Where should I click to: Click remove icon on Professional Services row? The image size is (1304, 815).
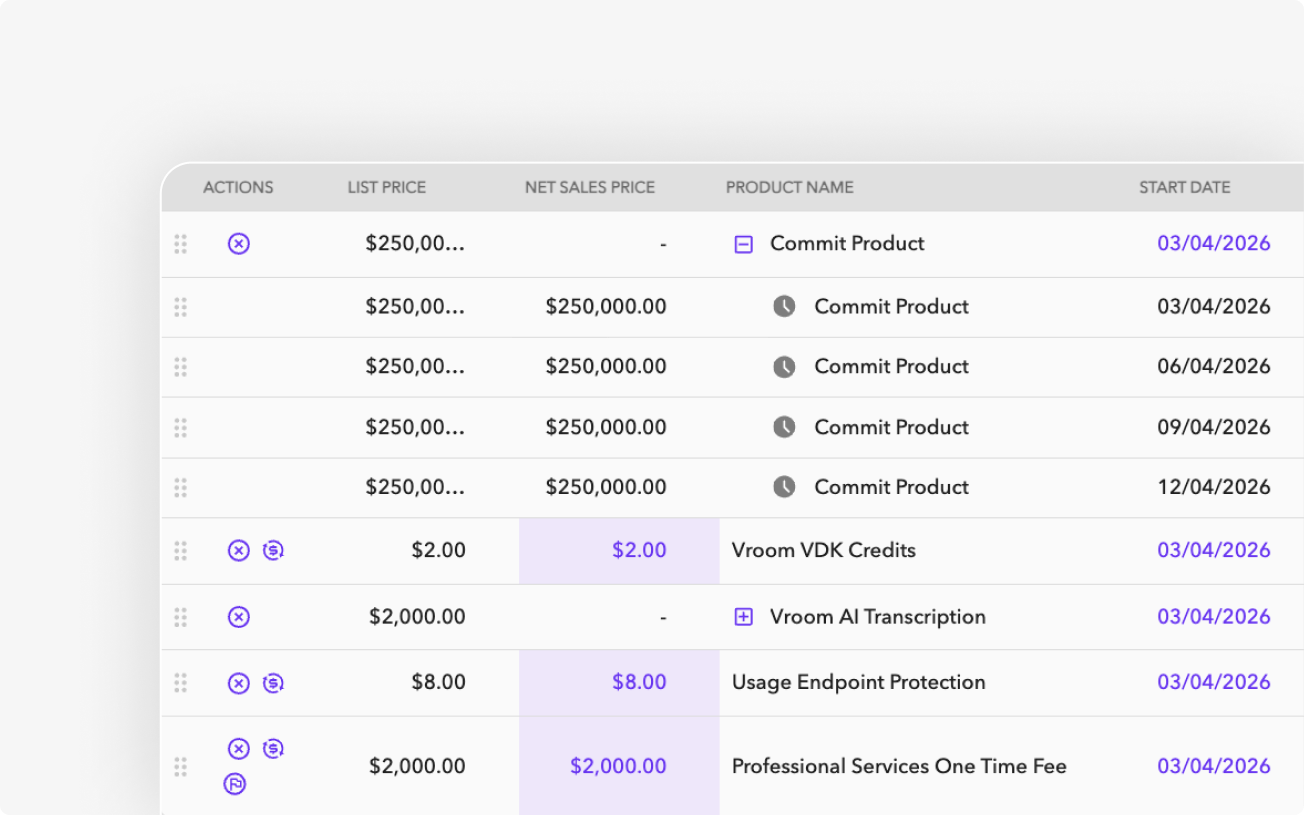tap(238, 749)
